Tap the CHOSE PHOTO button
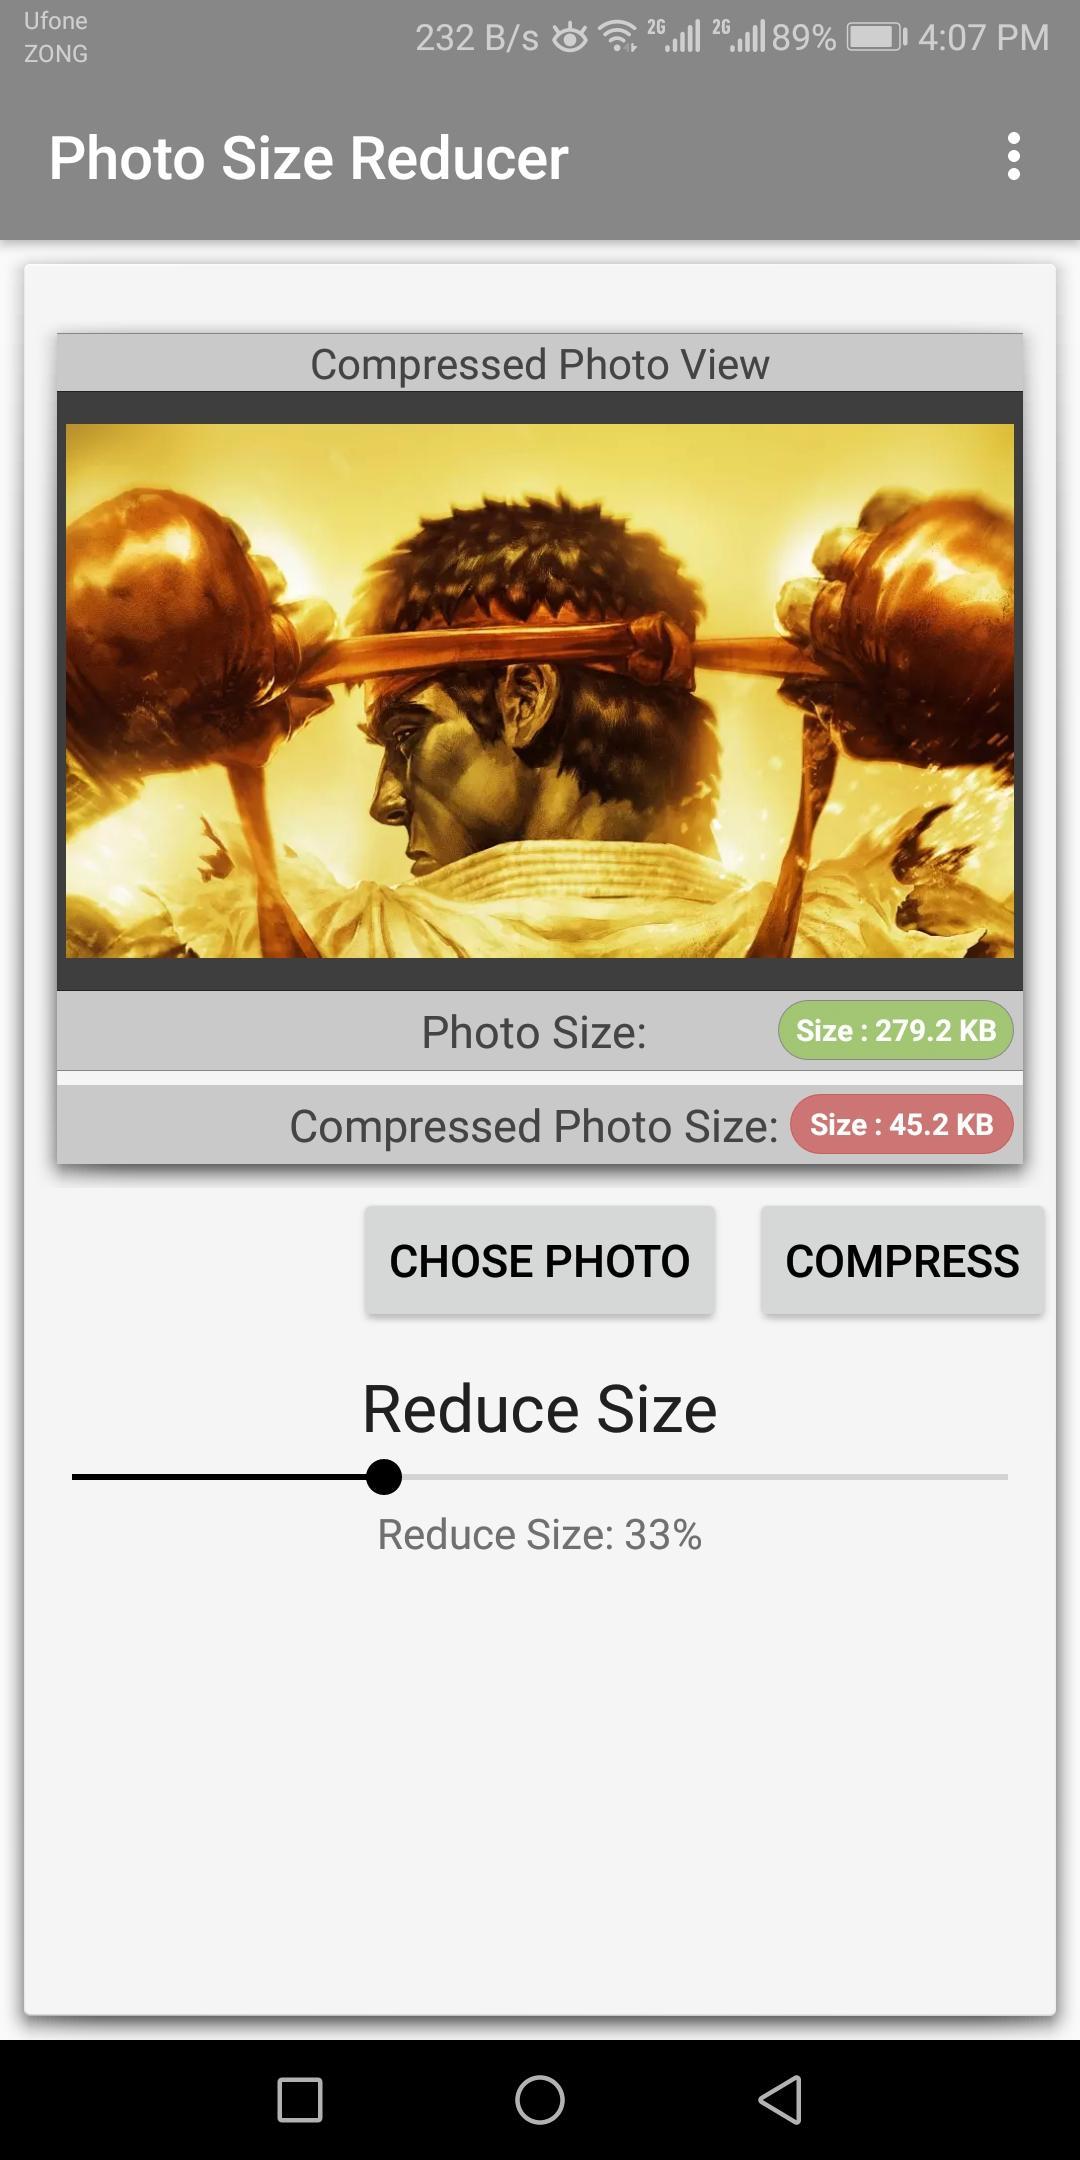This screenshot has width=1080, height=2160. (x=540, y=1260)
